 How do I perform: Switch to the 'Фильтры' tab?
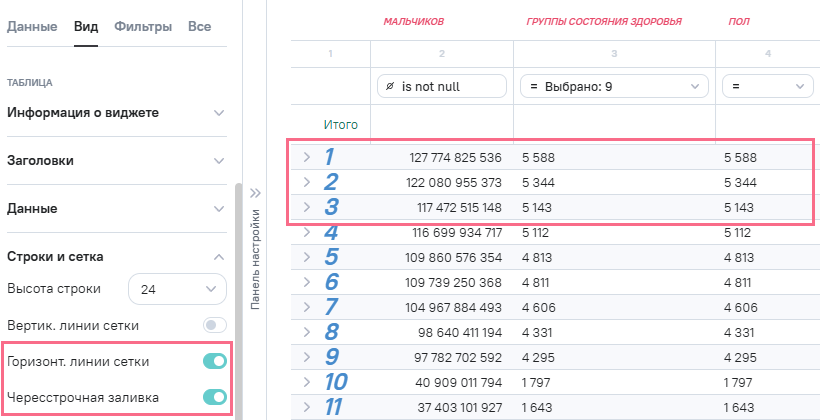142,26
